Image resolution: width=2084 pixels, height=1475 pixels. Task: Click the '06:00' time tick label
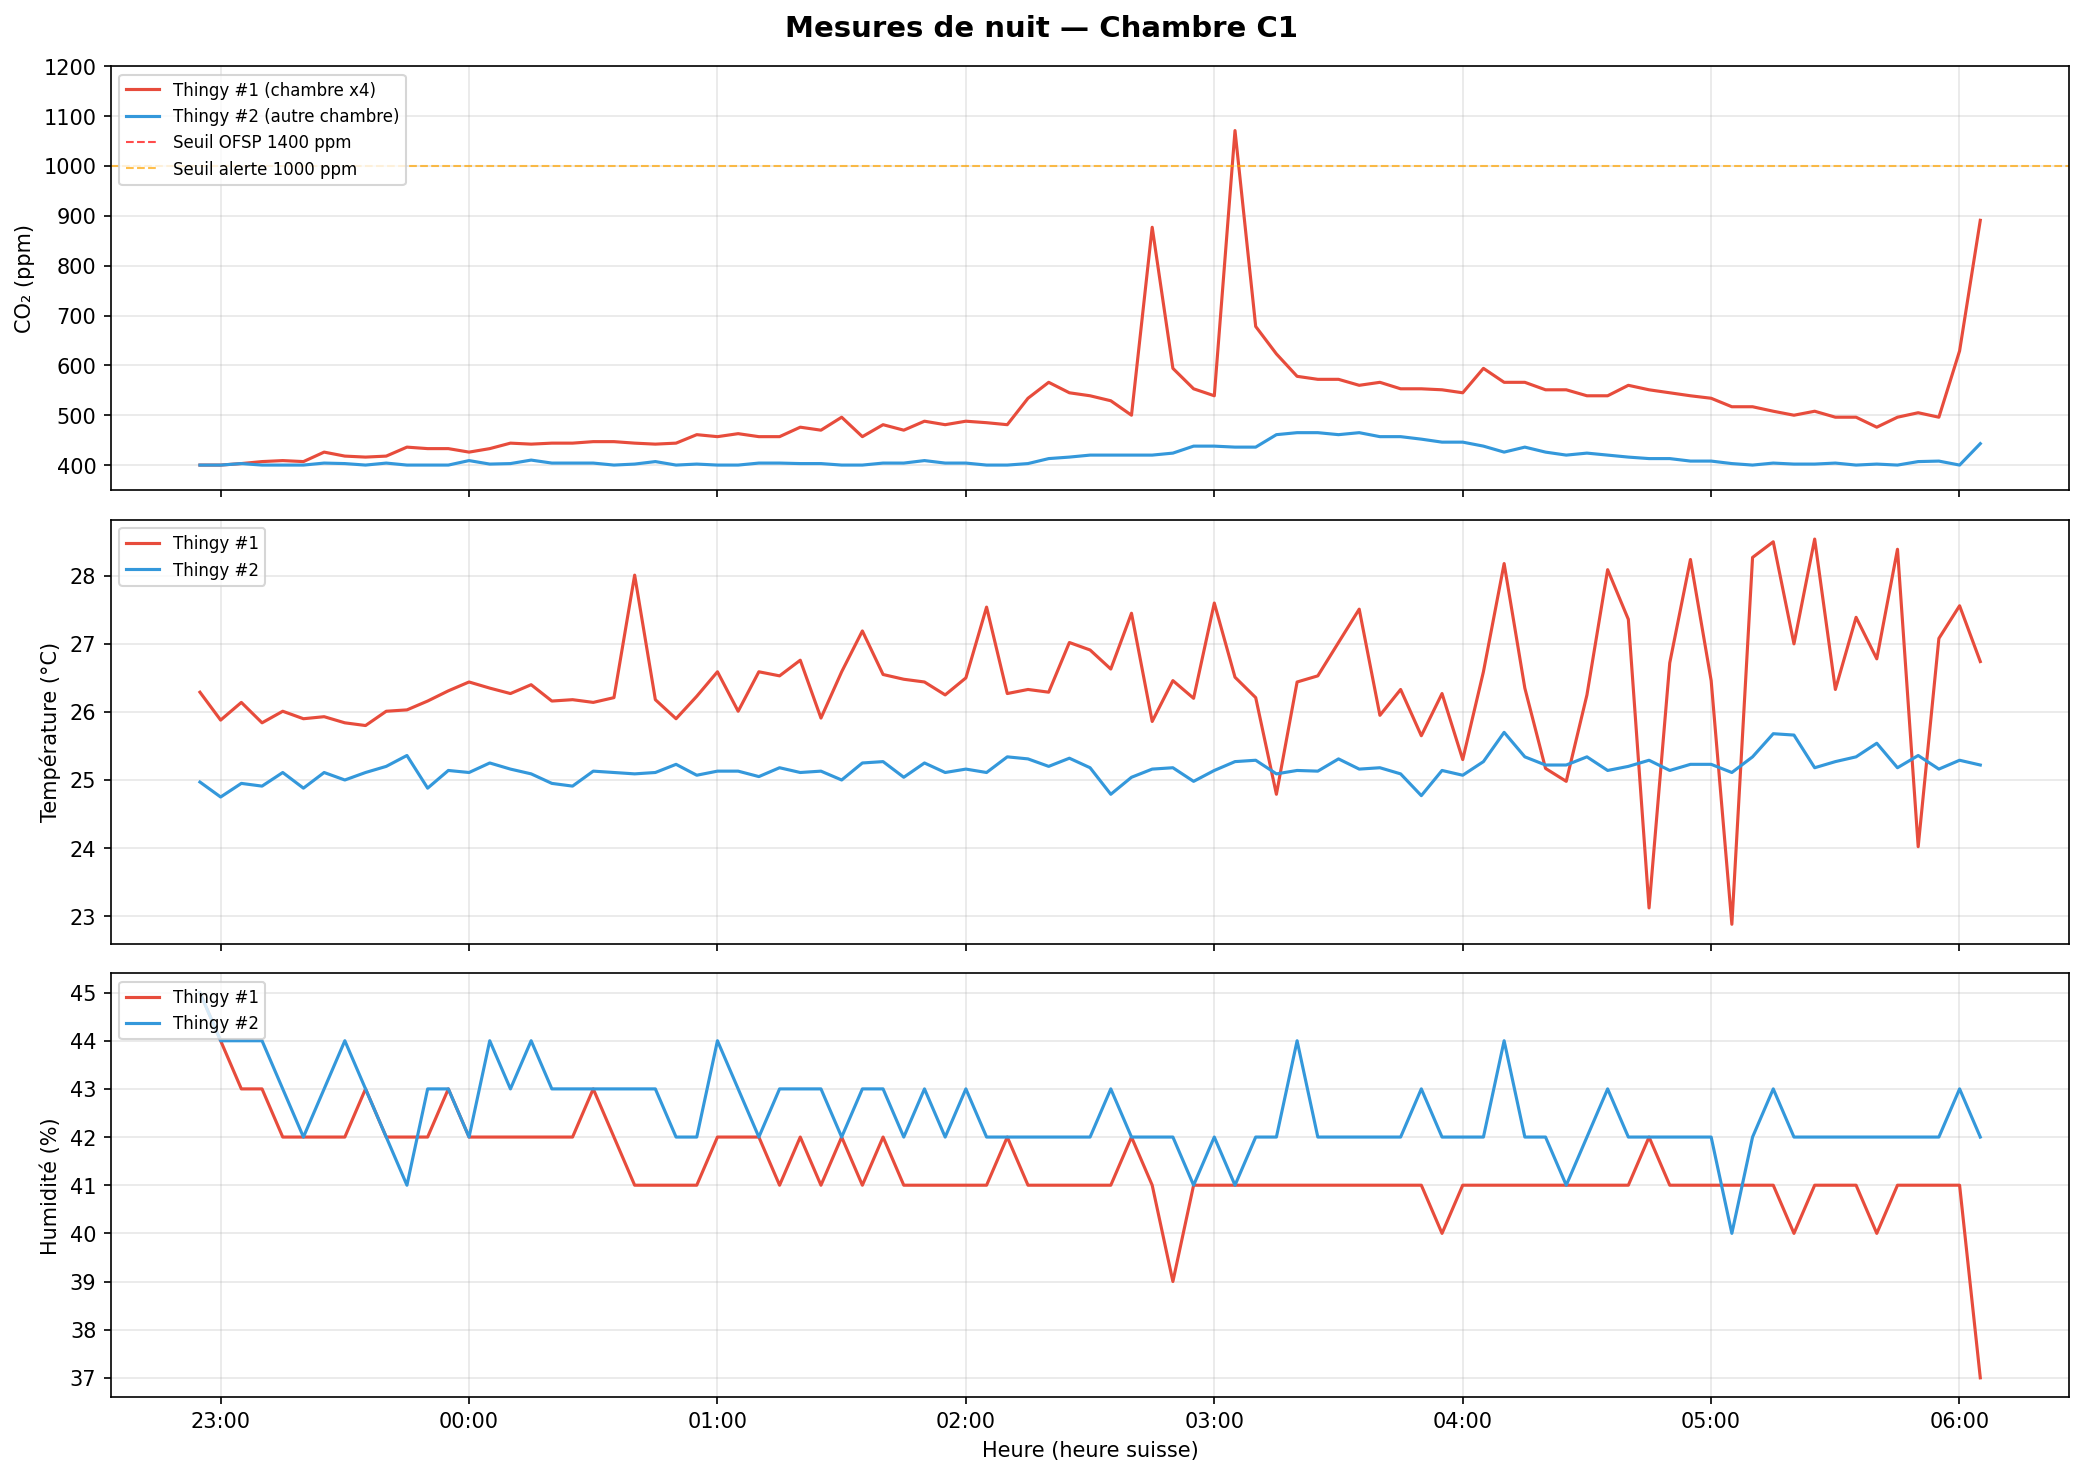pyautogui.click(x=1958, y=1420)
